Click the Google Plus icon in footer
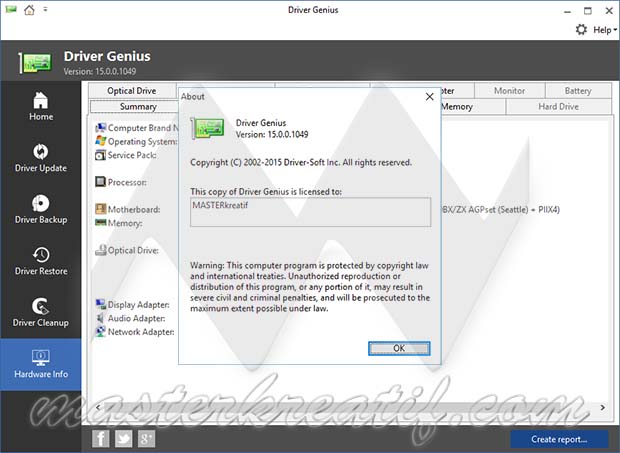The width and height of the screenshot is (620, 453). tap(146, 439)
